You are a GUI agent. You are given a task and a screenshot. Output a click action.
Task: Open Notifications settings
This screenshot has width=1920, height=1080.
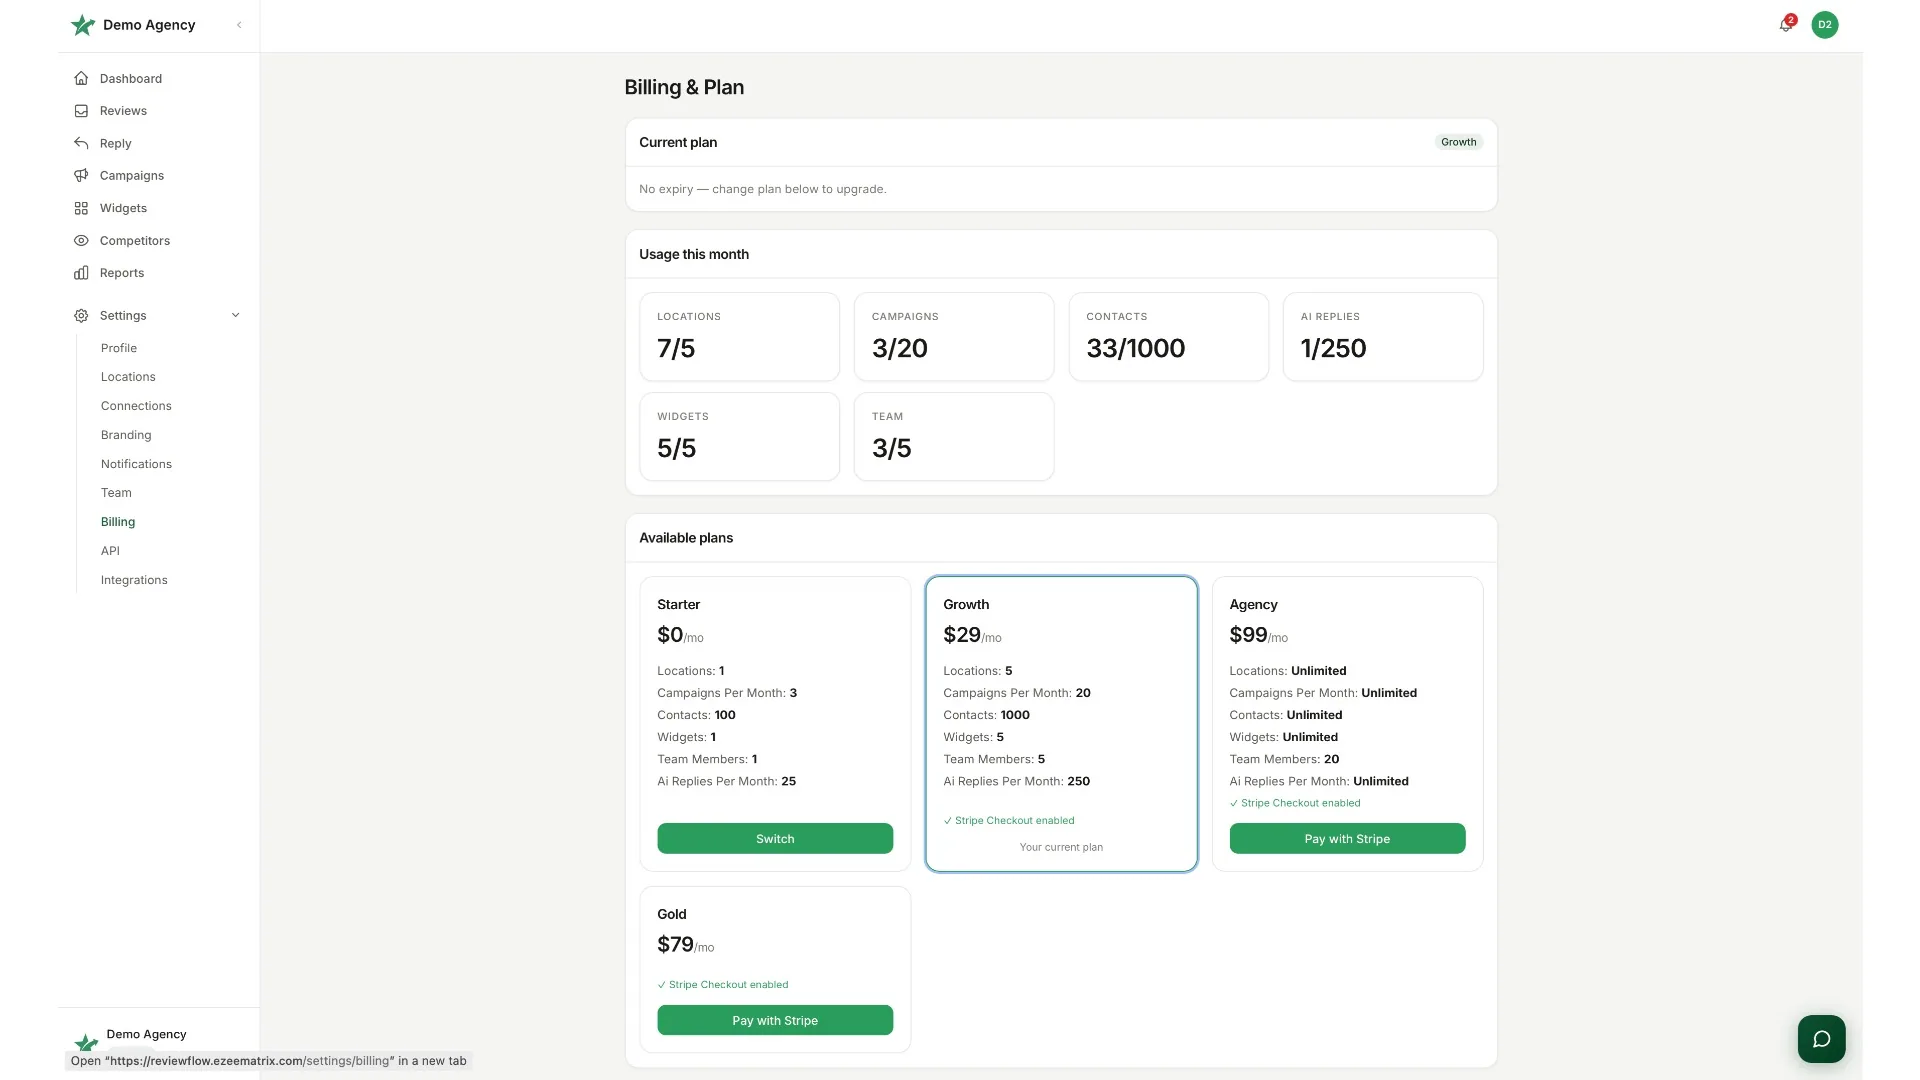[x=136, y=464]
